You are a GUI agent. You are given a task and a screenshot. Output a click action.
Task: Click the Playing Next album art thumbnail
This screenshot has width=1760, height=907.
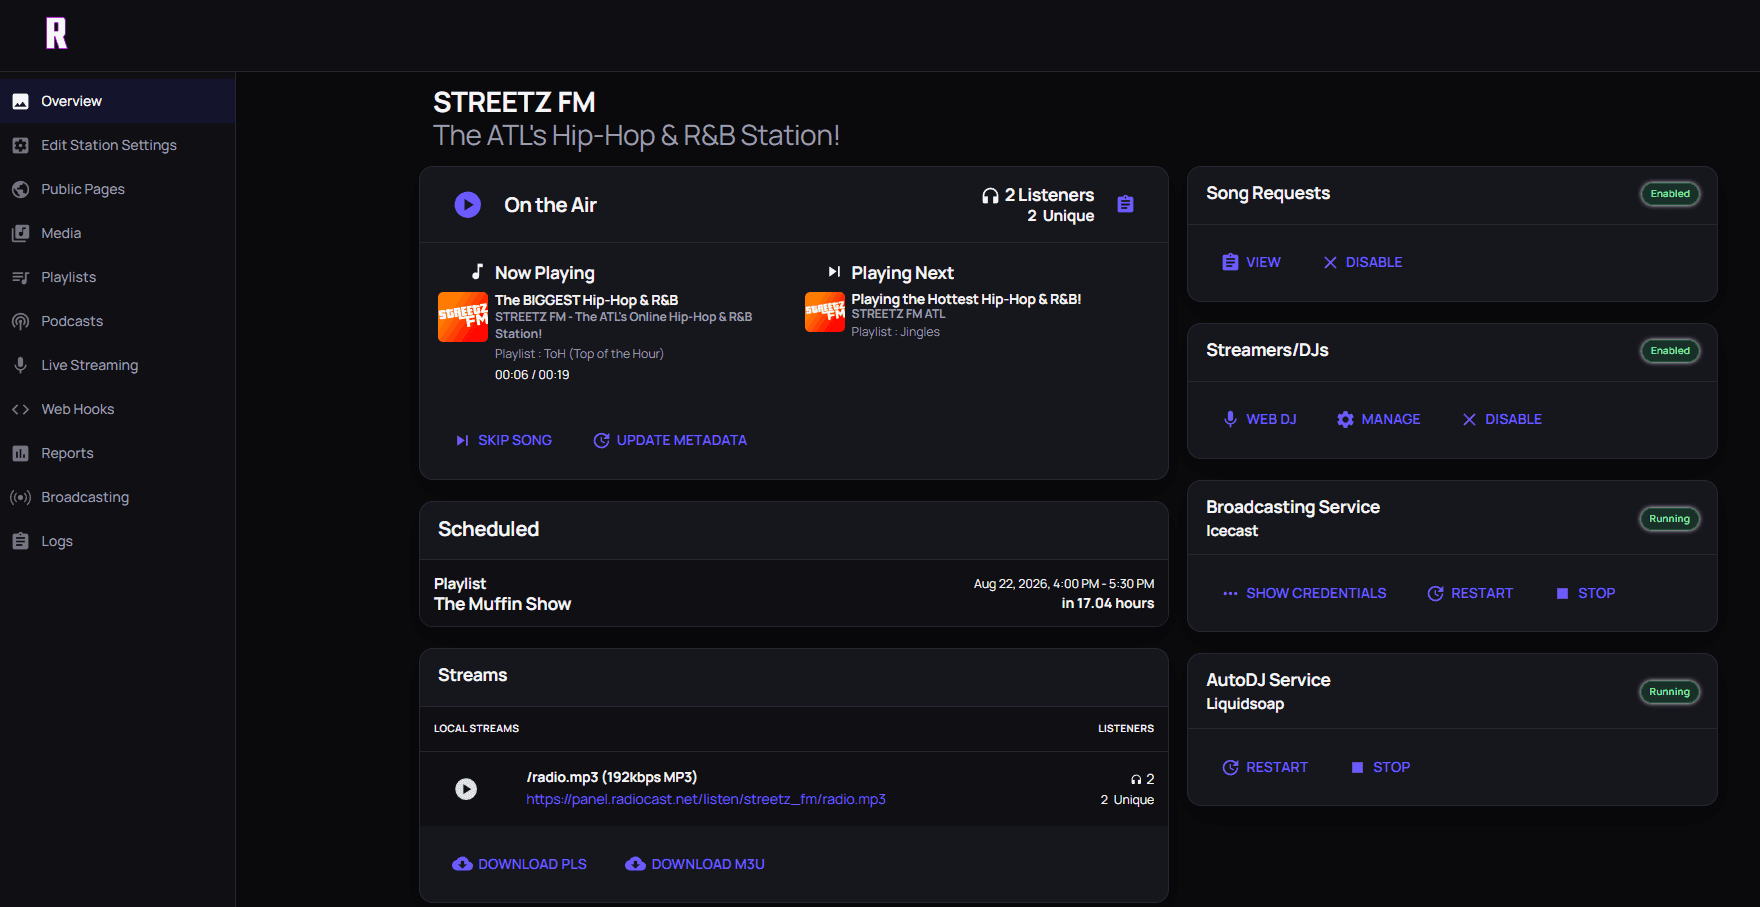pyautogui.click(x=825, y=312)
